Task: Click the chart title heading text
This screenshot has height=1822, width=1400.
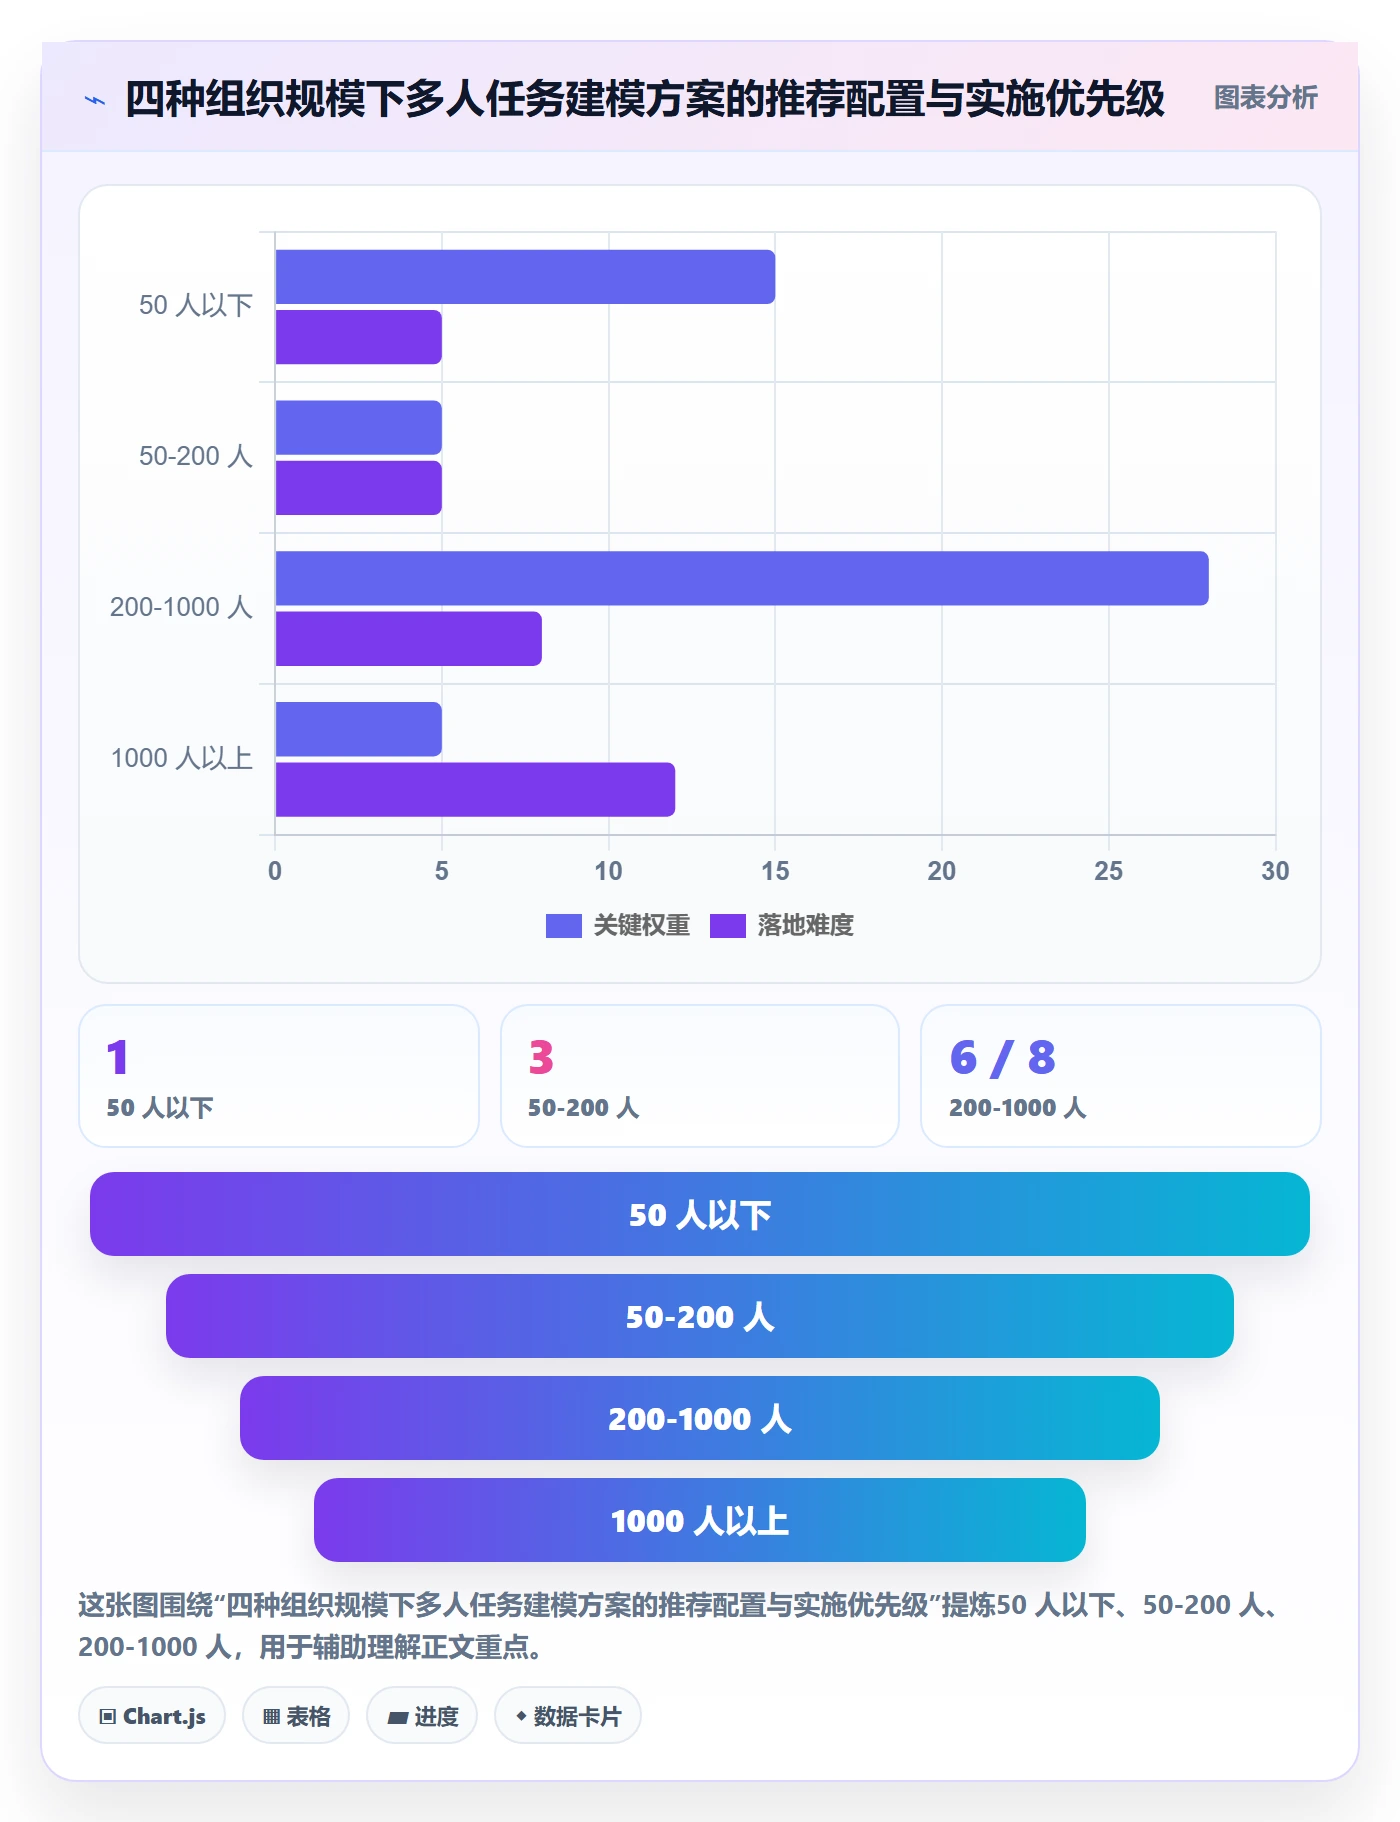Action: click(x=645, y=99)
